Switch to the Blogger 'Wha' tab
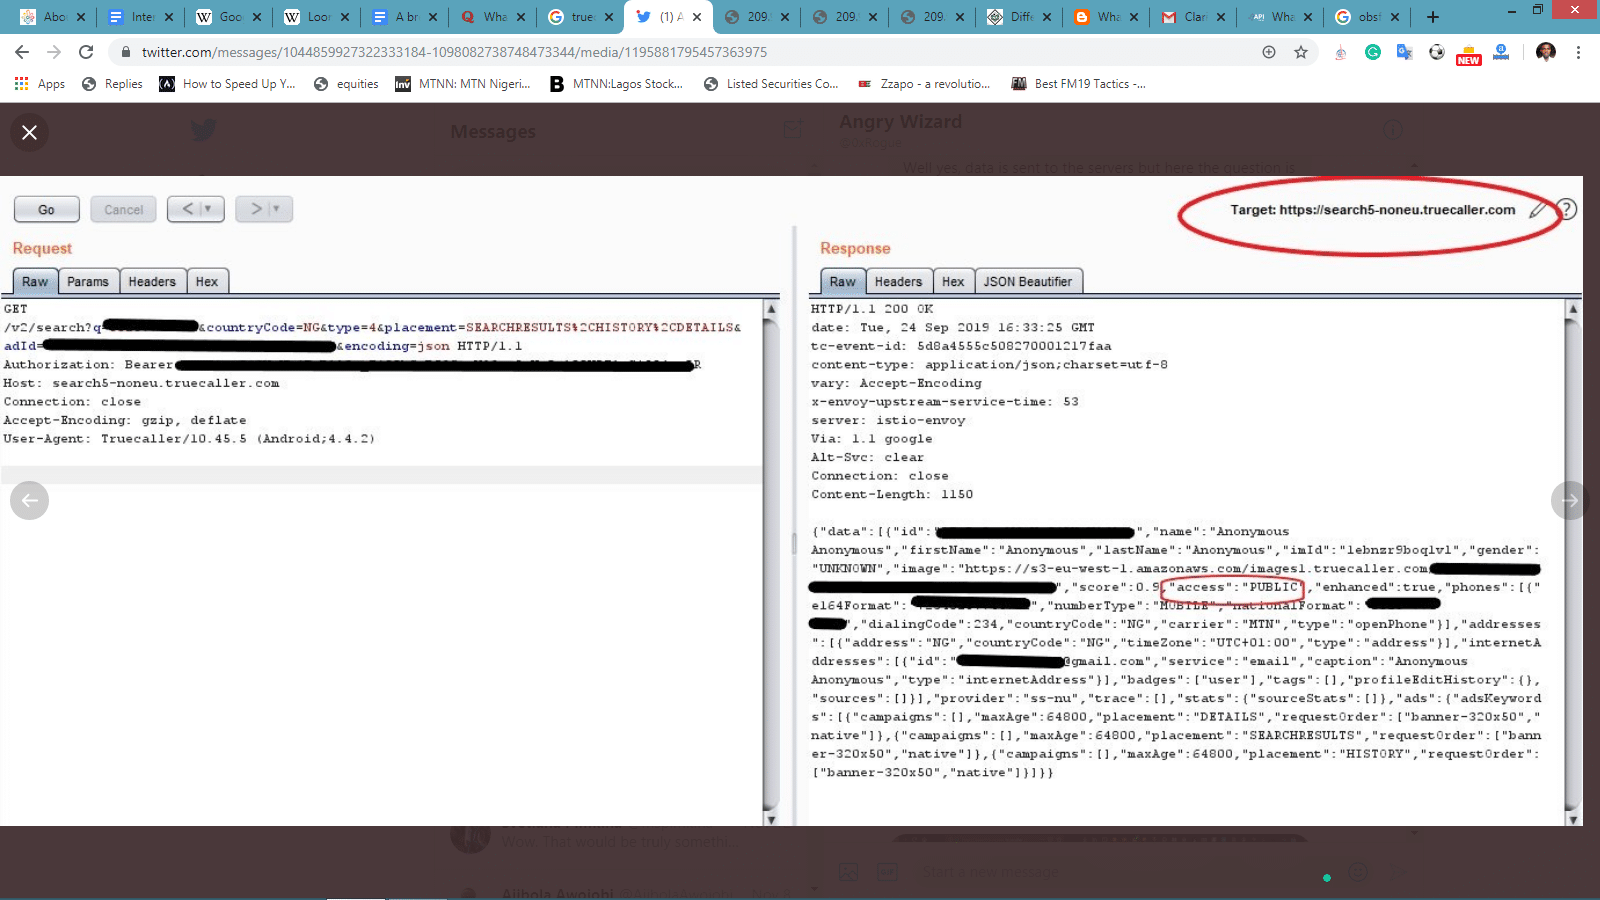This screenshot has height=900, width=1600. [x=1105, y=17]
